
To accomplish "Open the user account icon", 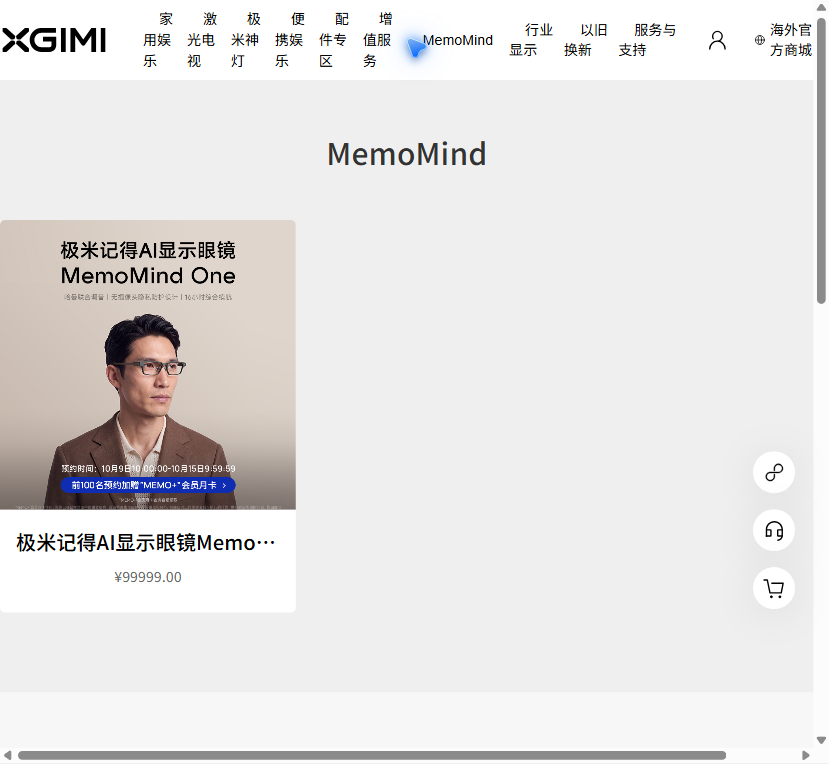I will (717, 40).
